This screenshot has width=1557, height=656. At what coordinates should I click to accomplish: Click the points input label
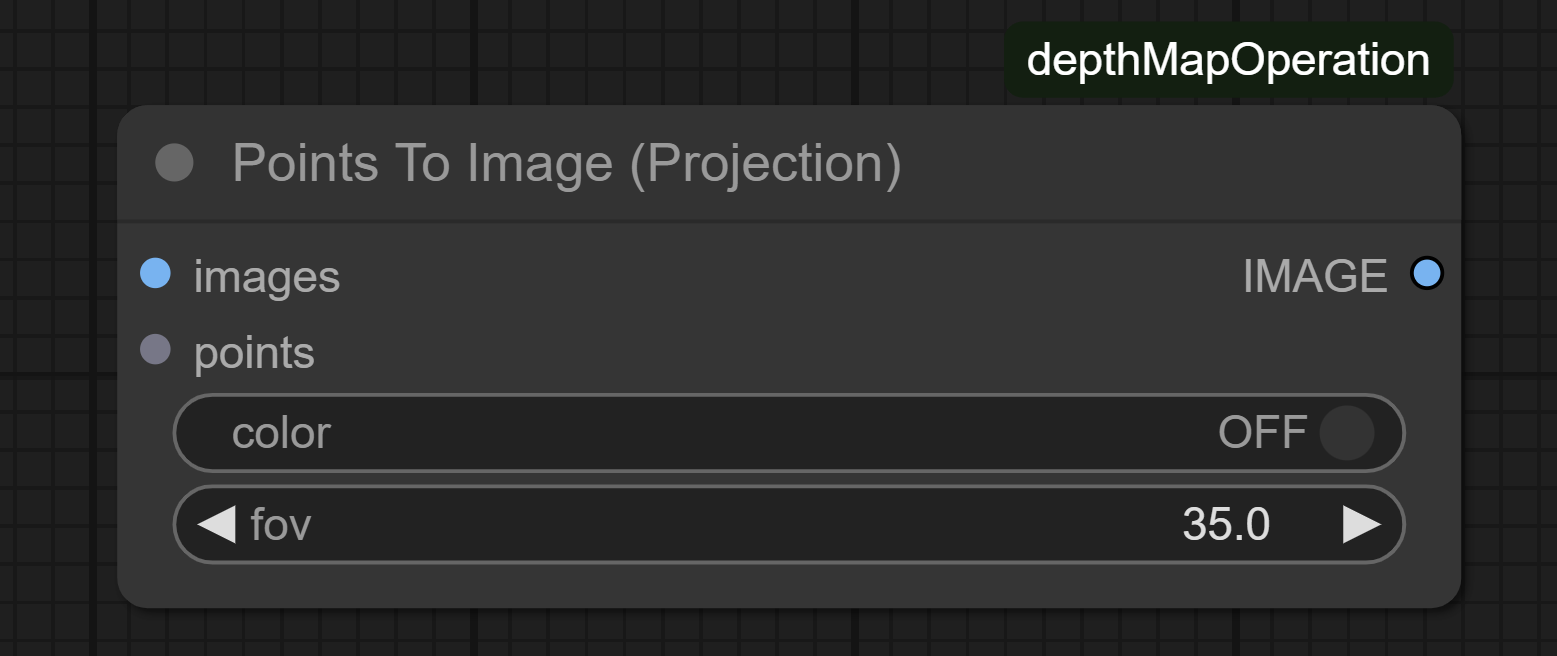point(254,353)
